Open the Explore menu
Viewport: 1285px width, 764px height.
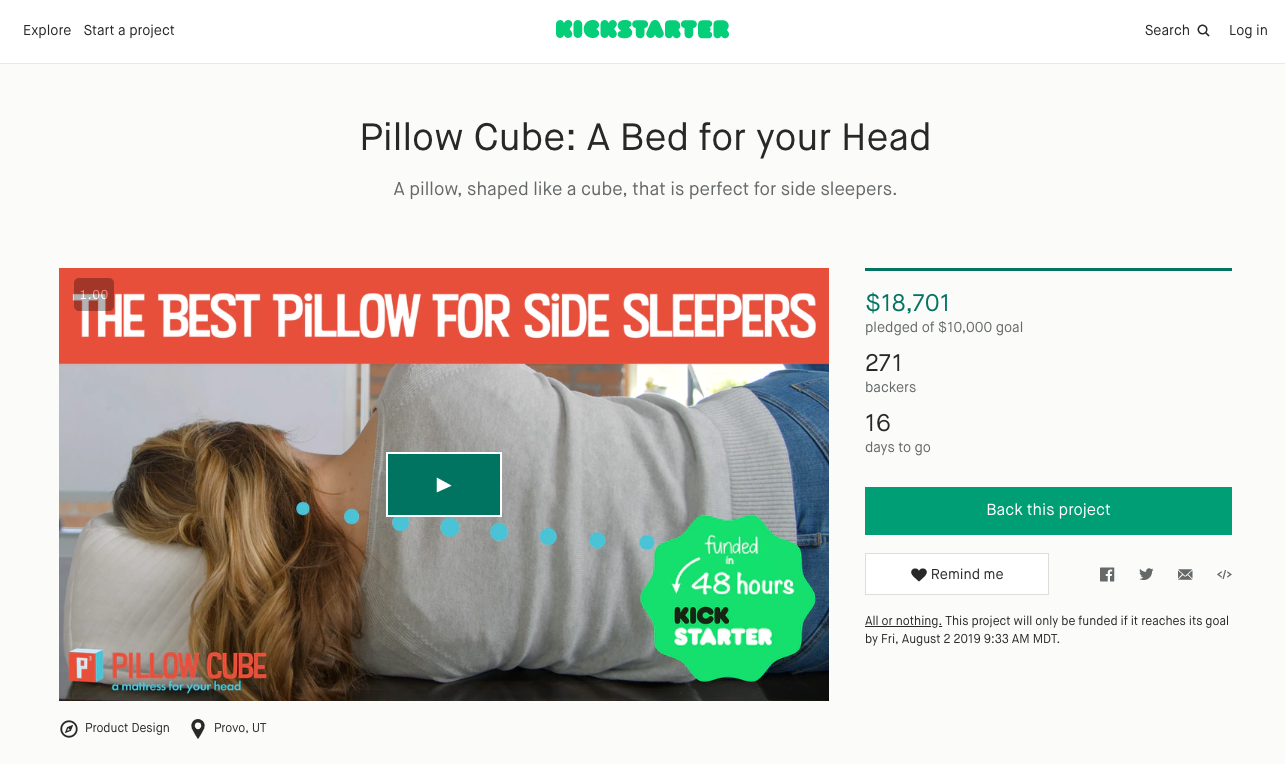click(x=47, y=30)
